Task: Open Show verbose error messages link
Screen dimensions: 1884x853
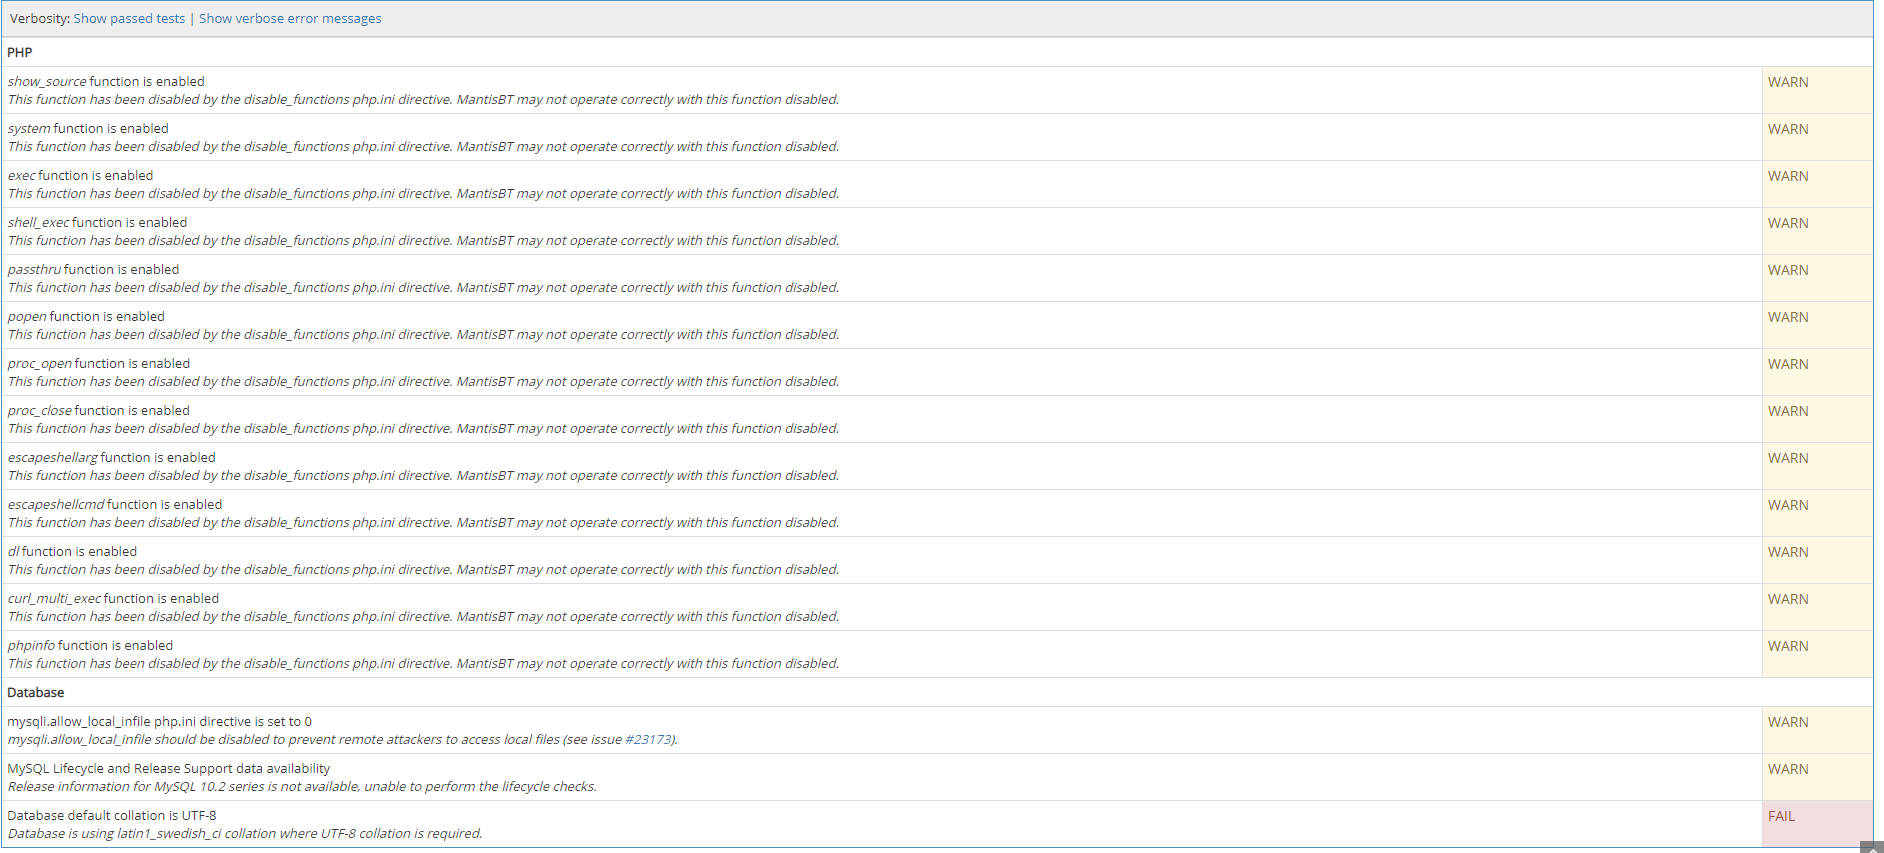Action: [290, 19]
